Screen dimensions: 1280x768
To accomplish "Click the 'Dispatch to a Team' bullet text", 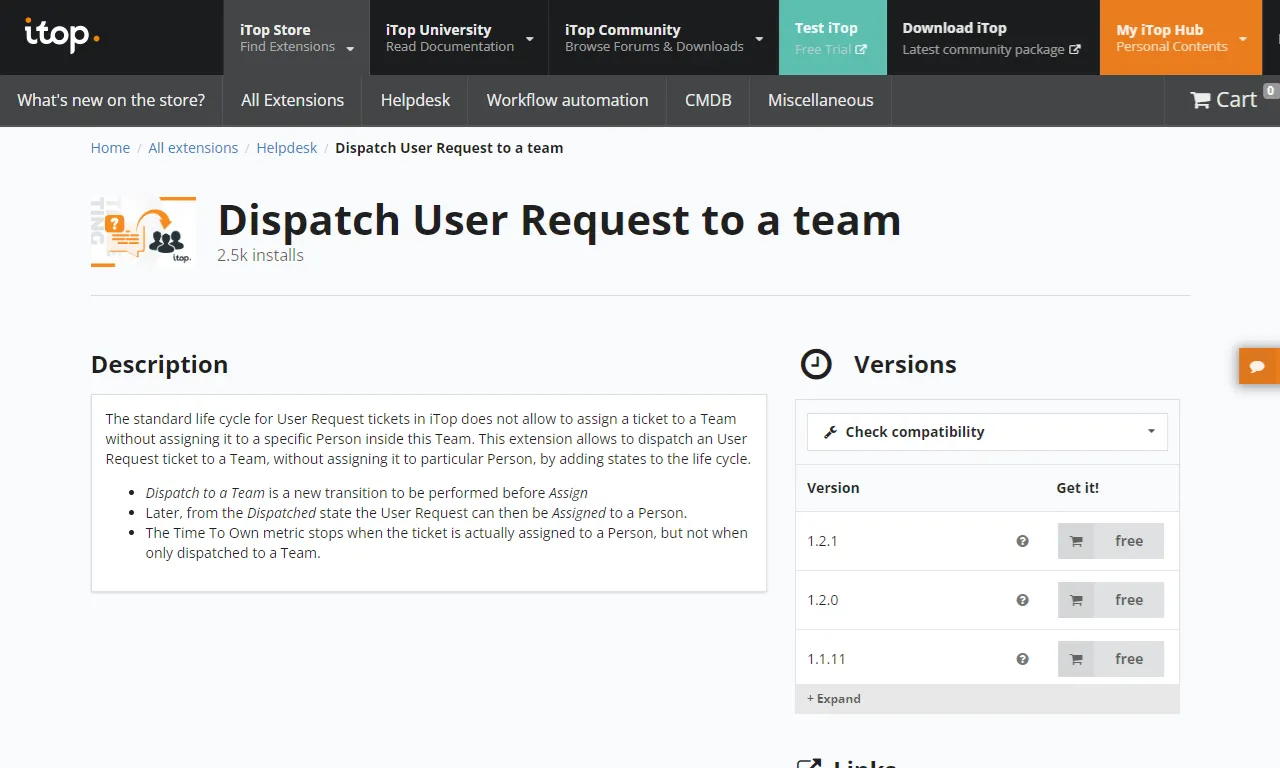I will pos(367,493).
